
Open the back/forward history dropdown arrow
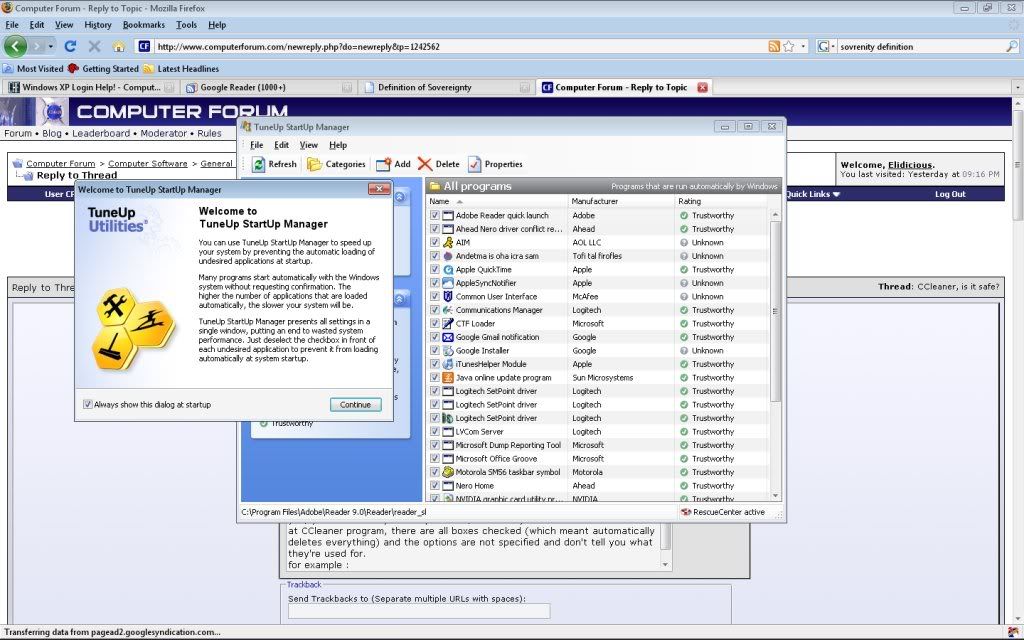(x=50, y=46)
